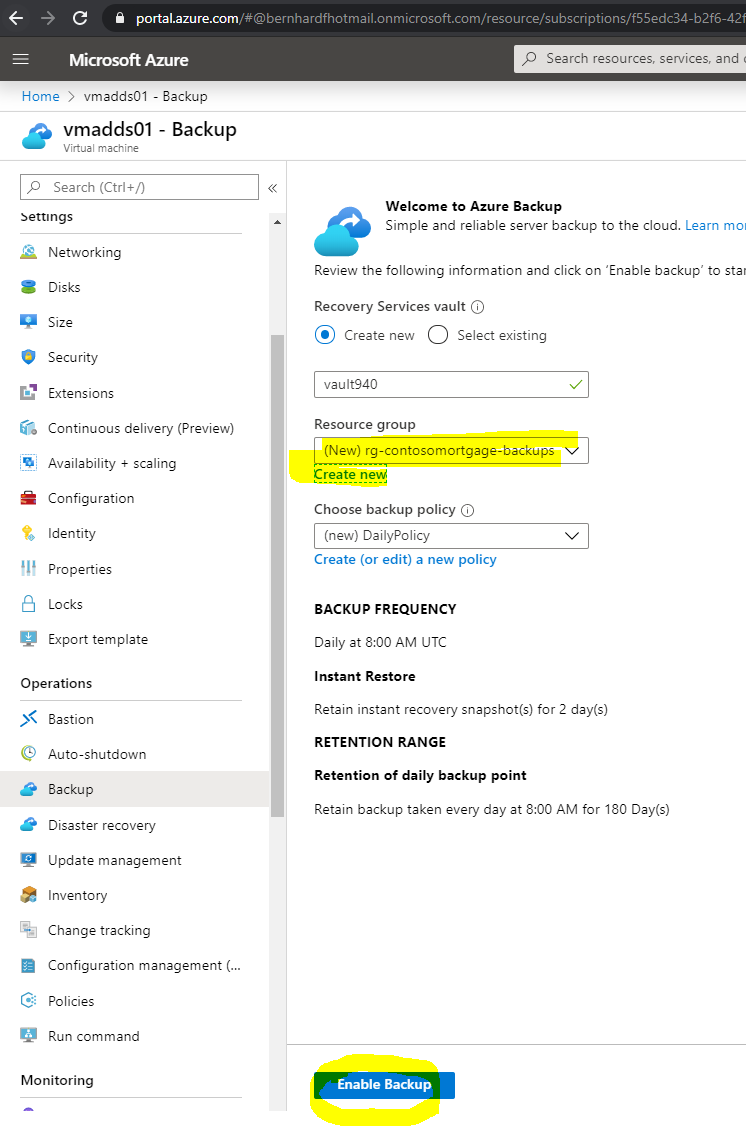
Task: Click Microsoft Azure portal title
Action: (x=129, y=60)
